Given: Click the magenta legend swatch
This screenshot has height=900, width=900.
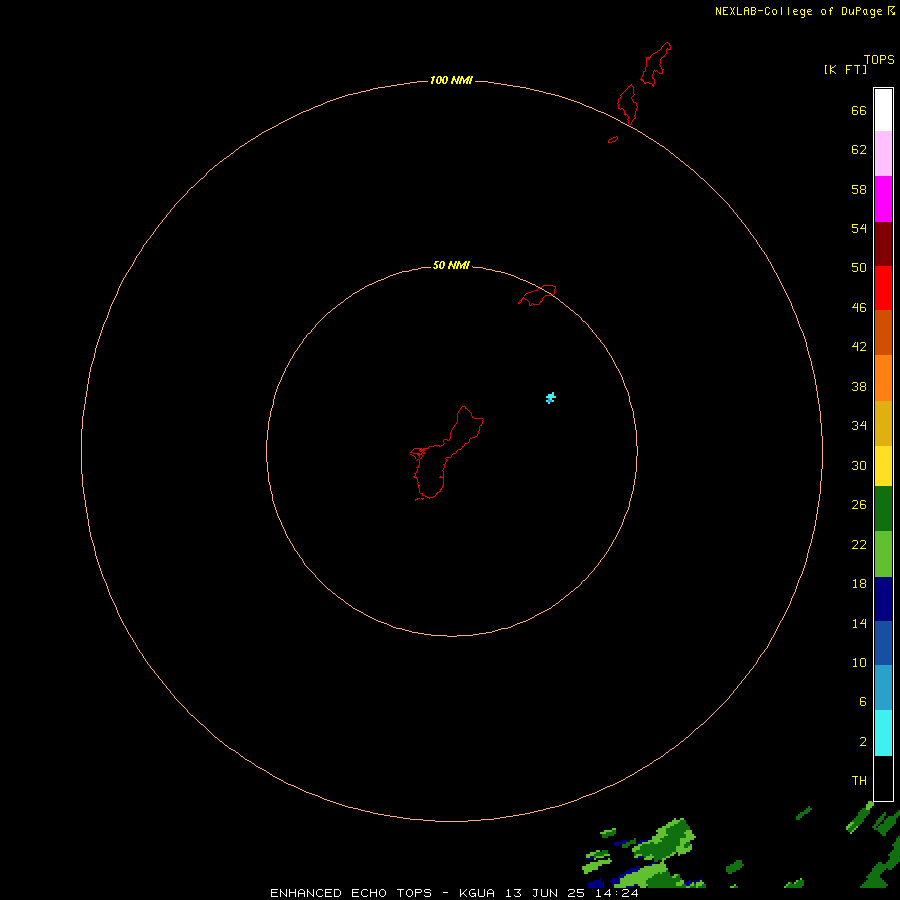Looking at the screenshot, I should tap(883, 199).
